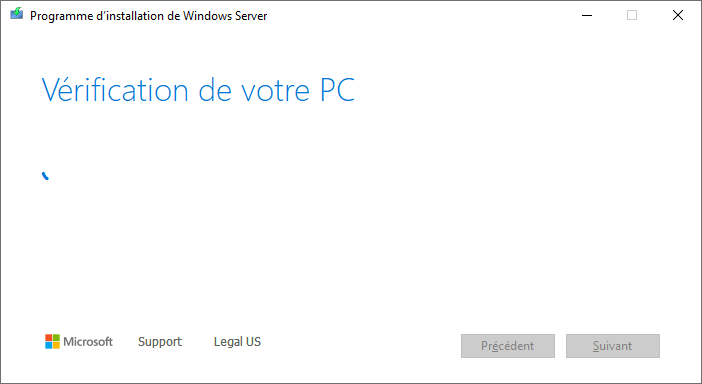Click the Microsoft wordmark text

88,342
